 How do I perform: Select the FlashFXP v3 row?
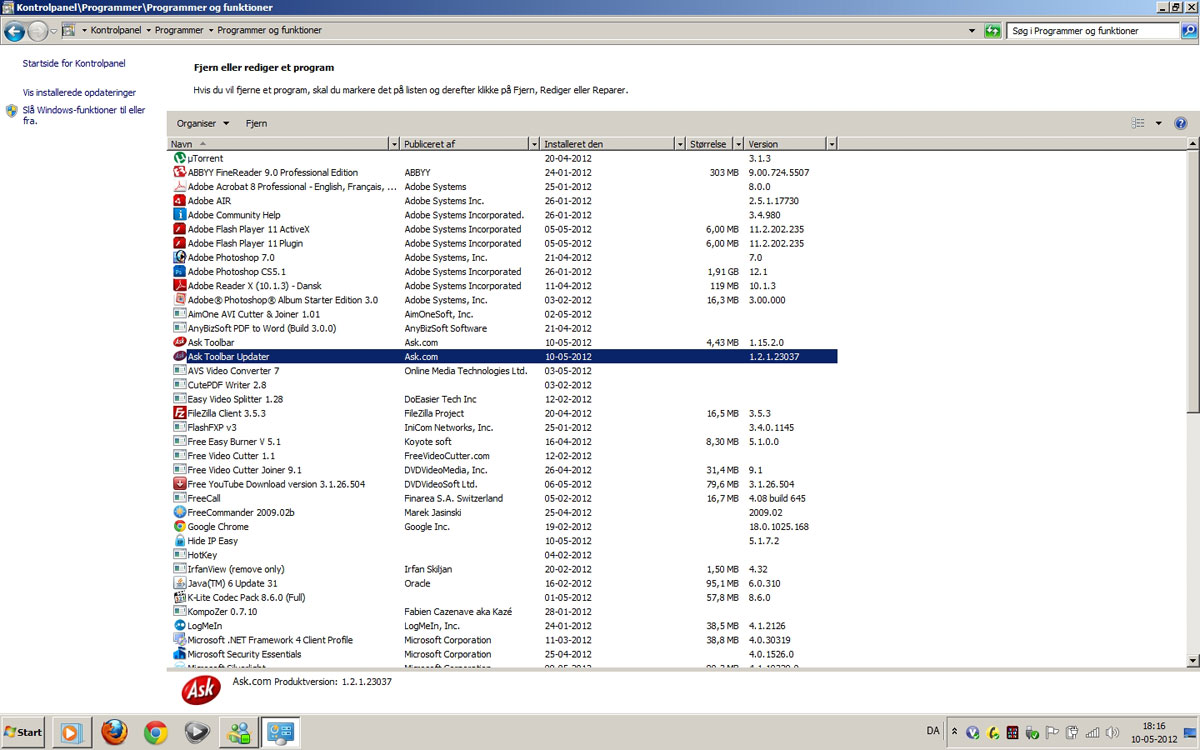(x=504, y=427)
